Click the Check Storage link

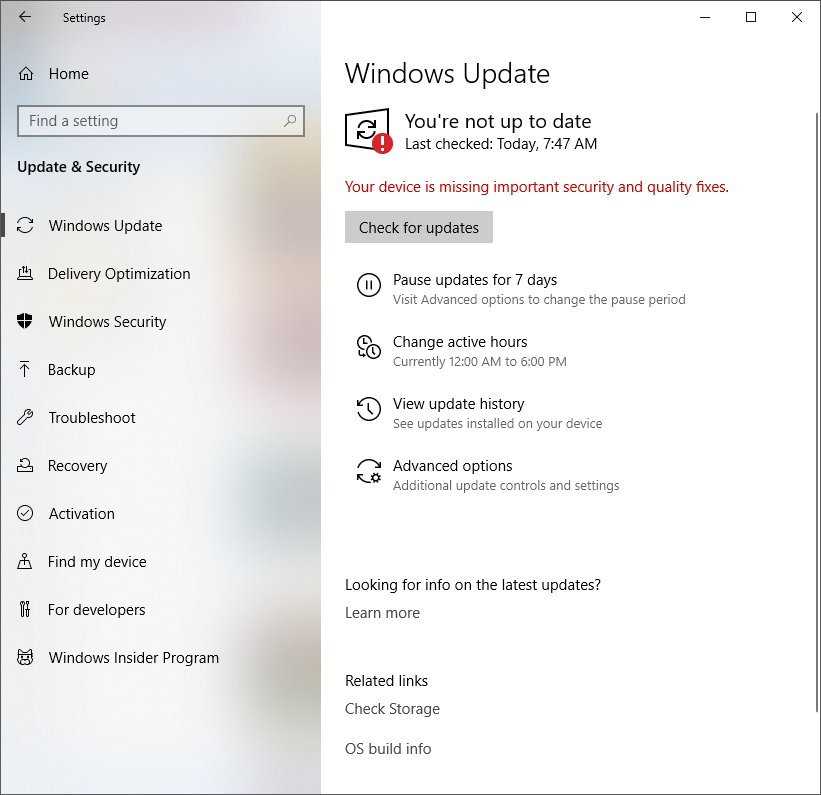point(392,709)
